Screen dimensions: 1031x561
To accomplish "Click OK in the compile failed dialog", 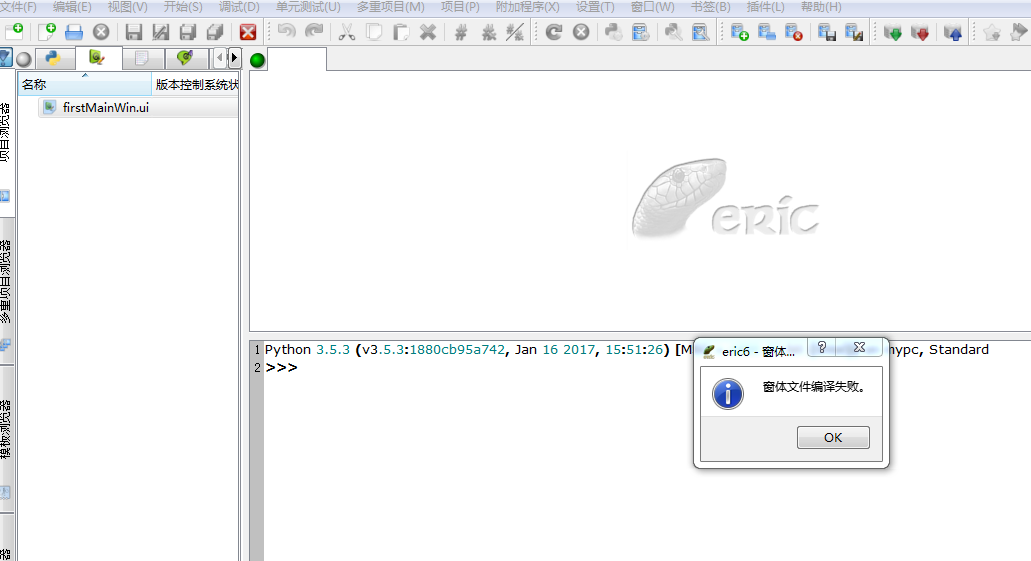I will [833, 437].
